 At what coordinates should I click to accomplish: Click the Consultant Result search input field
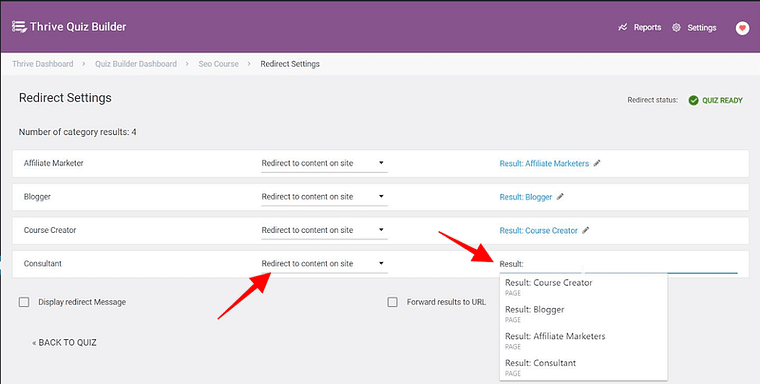(618, 264)
